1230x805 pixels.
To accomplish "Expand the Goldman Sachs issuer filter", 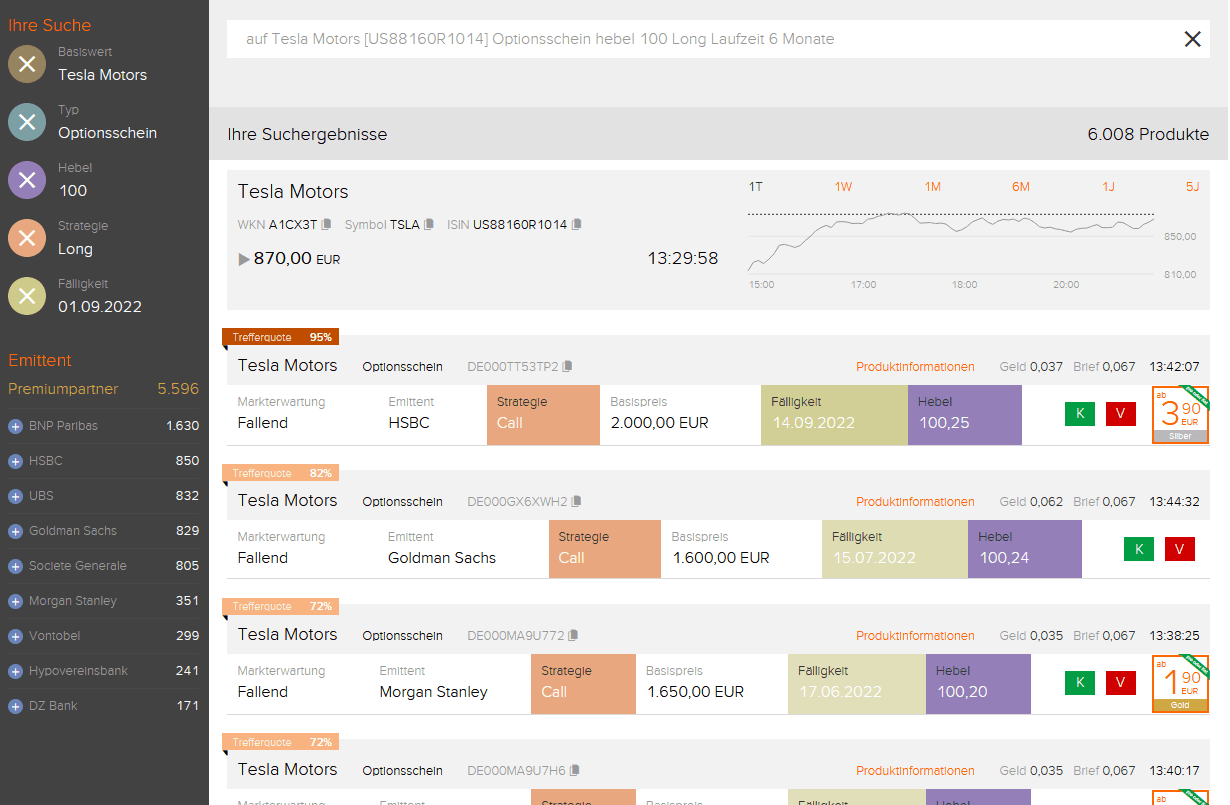I will 15,531.
